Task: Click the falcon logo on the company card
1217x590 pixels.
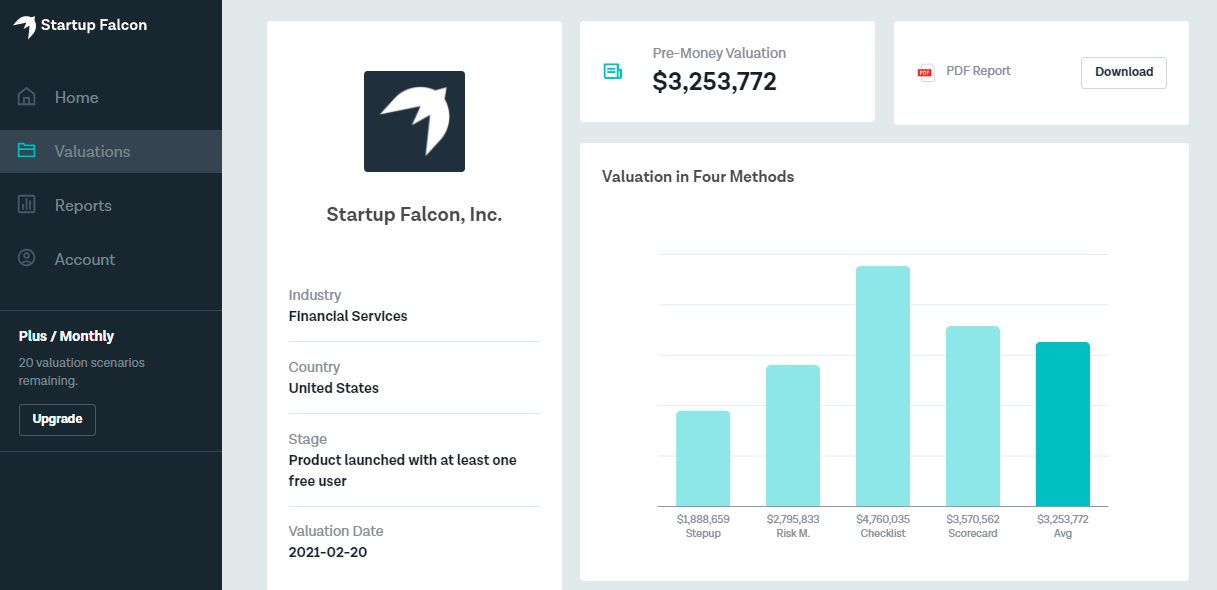Action: [x=414, y=121]
